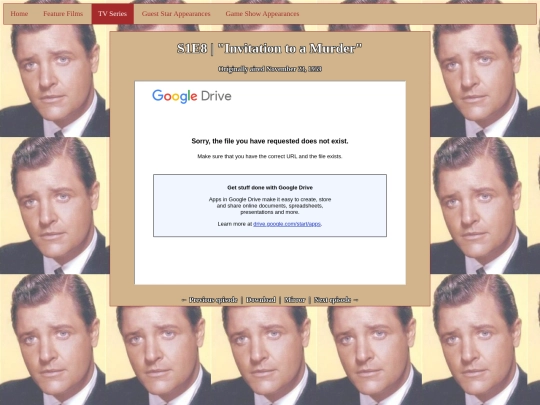Click "Get stuff done with Google Drive" heading
Screen dimensions: 540x405
pyautogui.click(x=270, y=188)
